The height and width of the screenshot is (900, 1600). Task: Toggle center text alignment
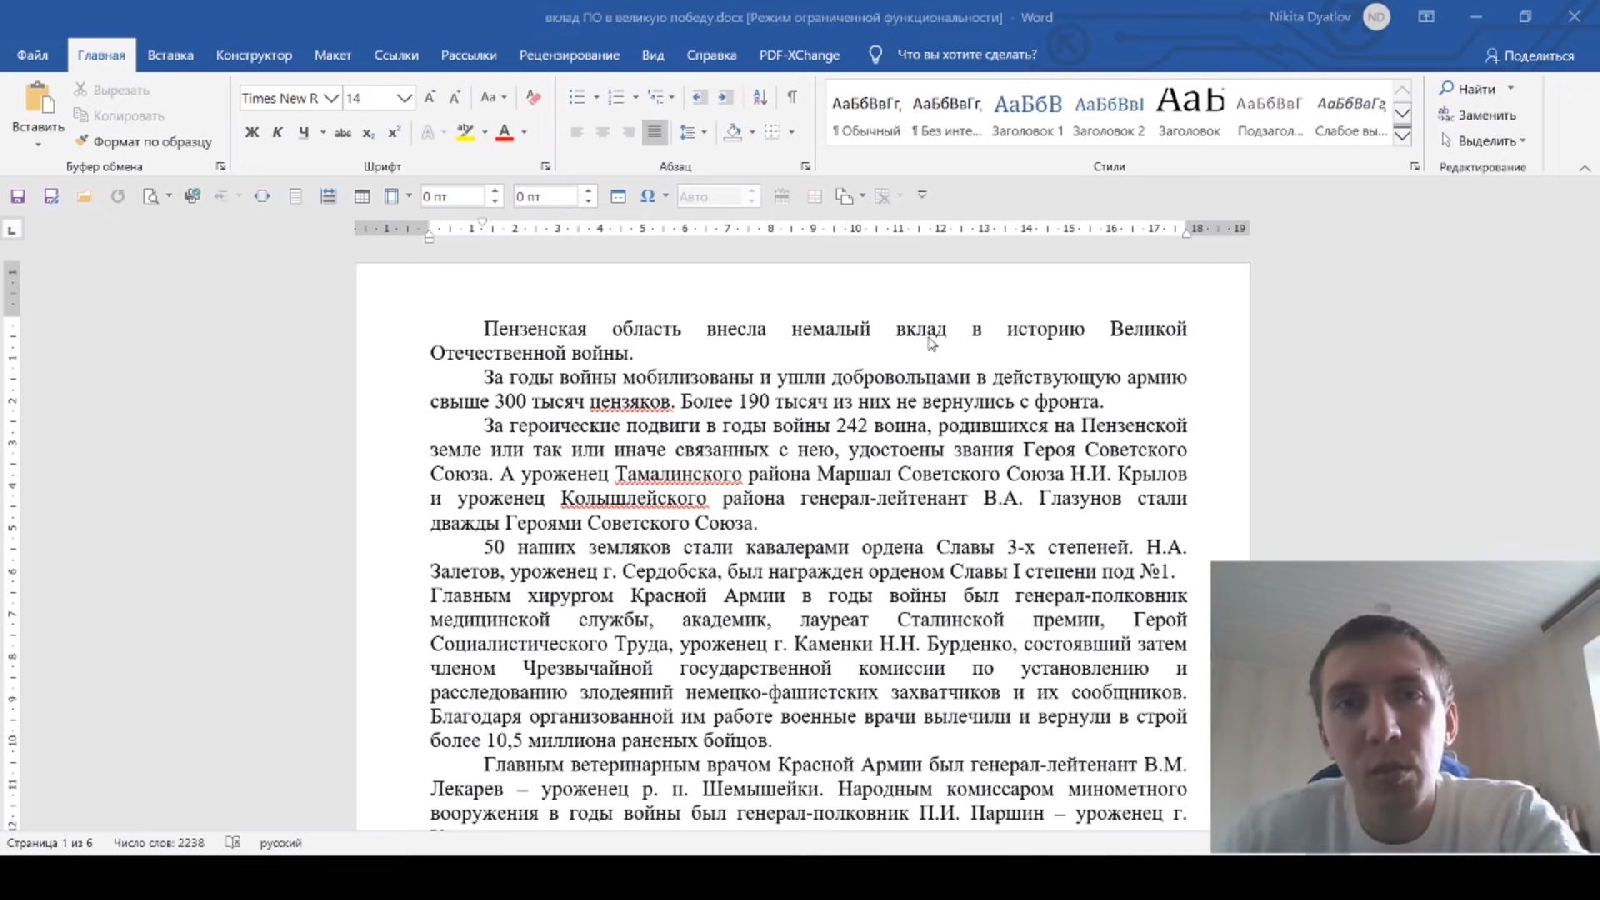click(602, 132)
